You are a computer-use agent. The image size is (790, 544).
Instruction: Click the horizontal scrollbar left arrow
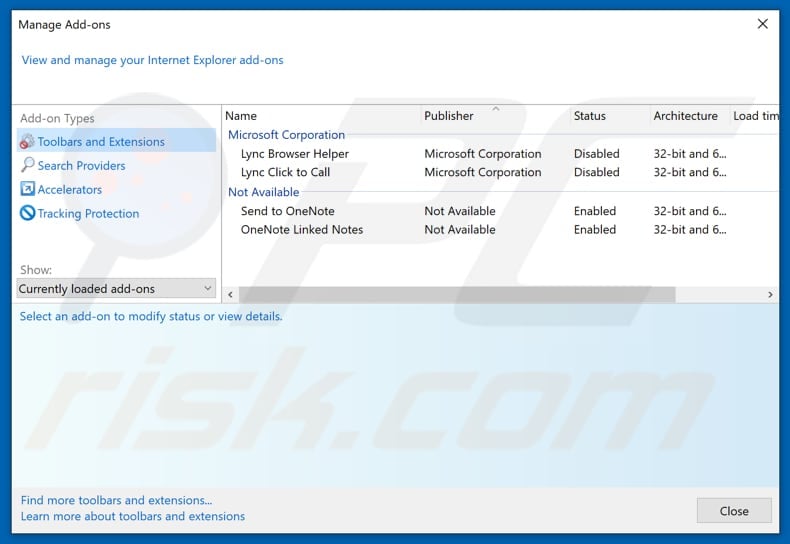[230, 295]
